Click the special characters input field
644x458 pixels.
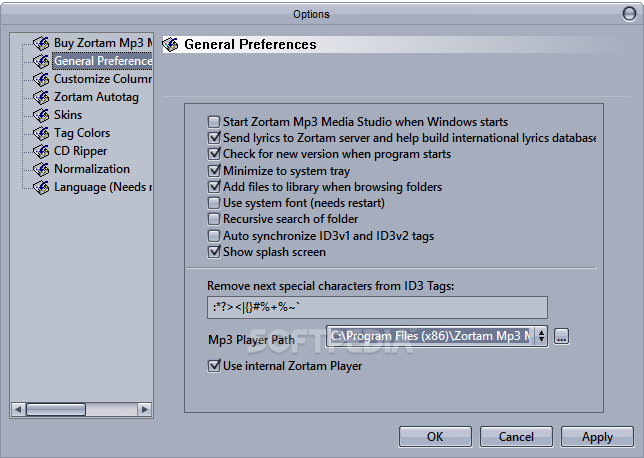377,307
